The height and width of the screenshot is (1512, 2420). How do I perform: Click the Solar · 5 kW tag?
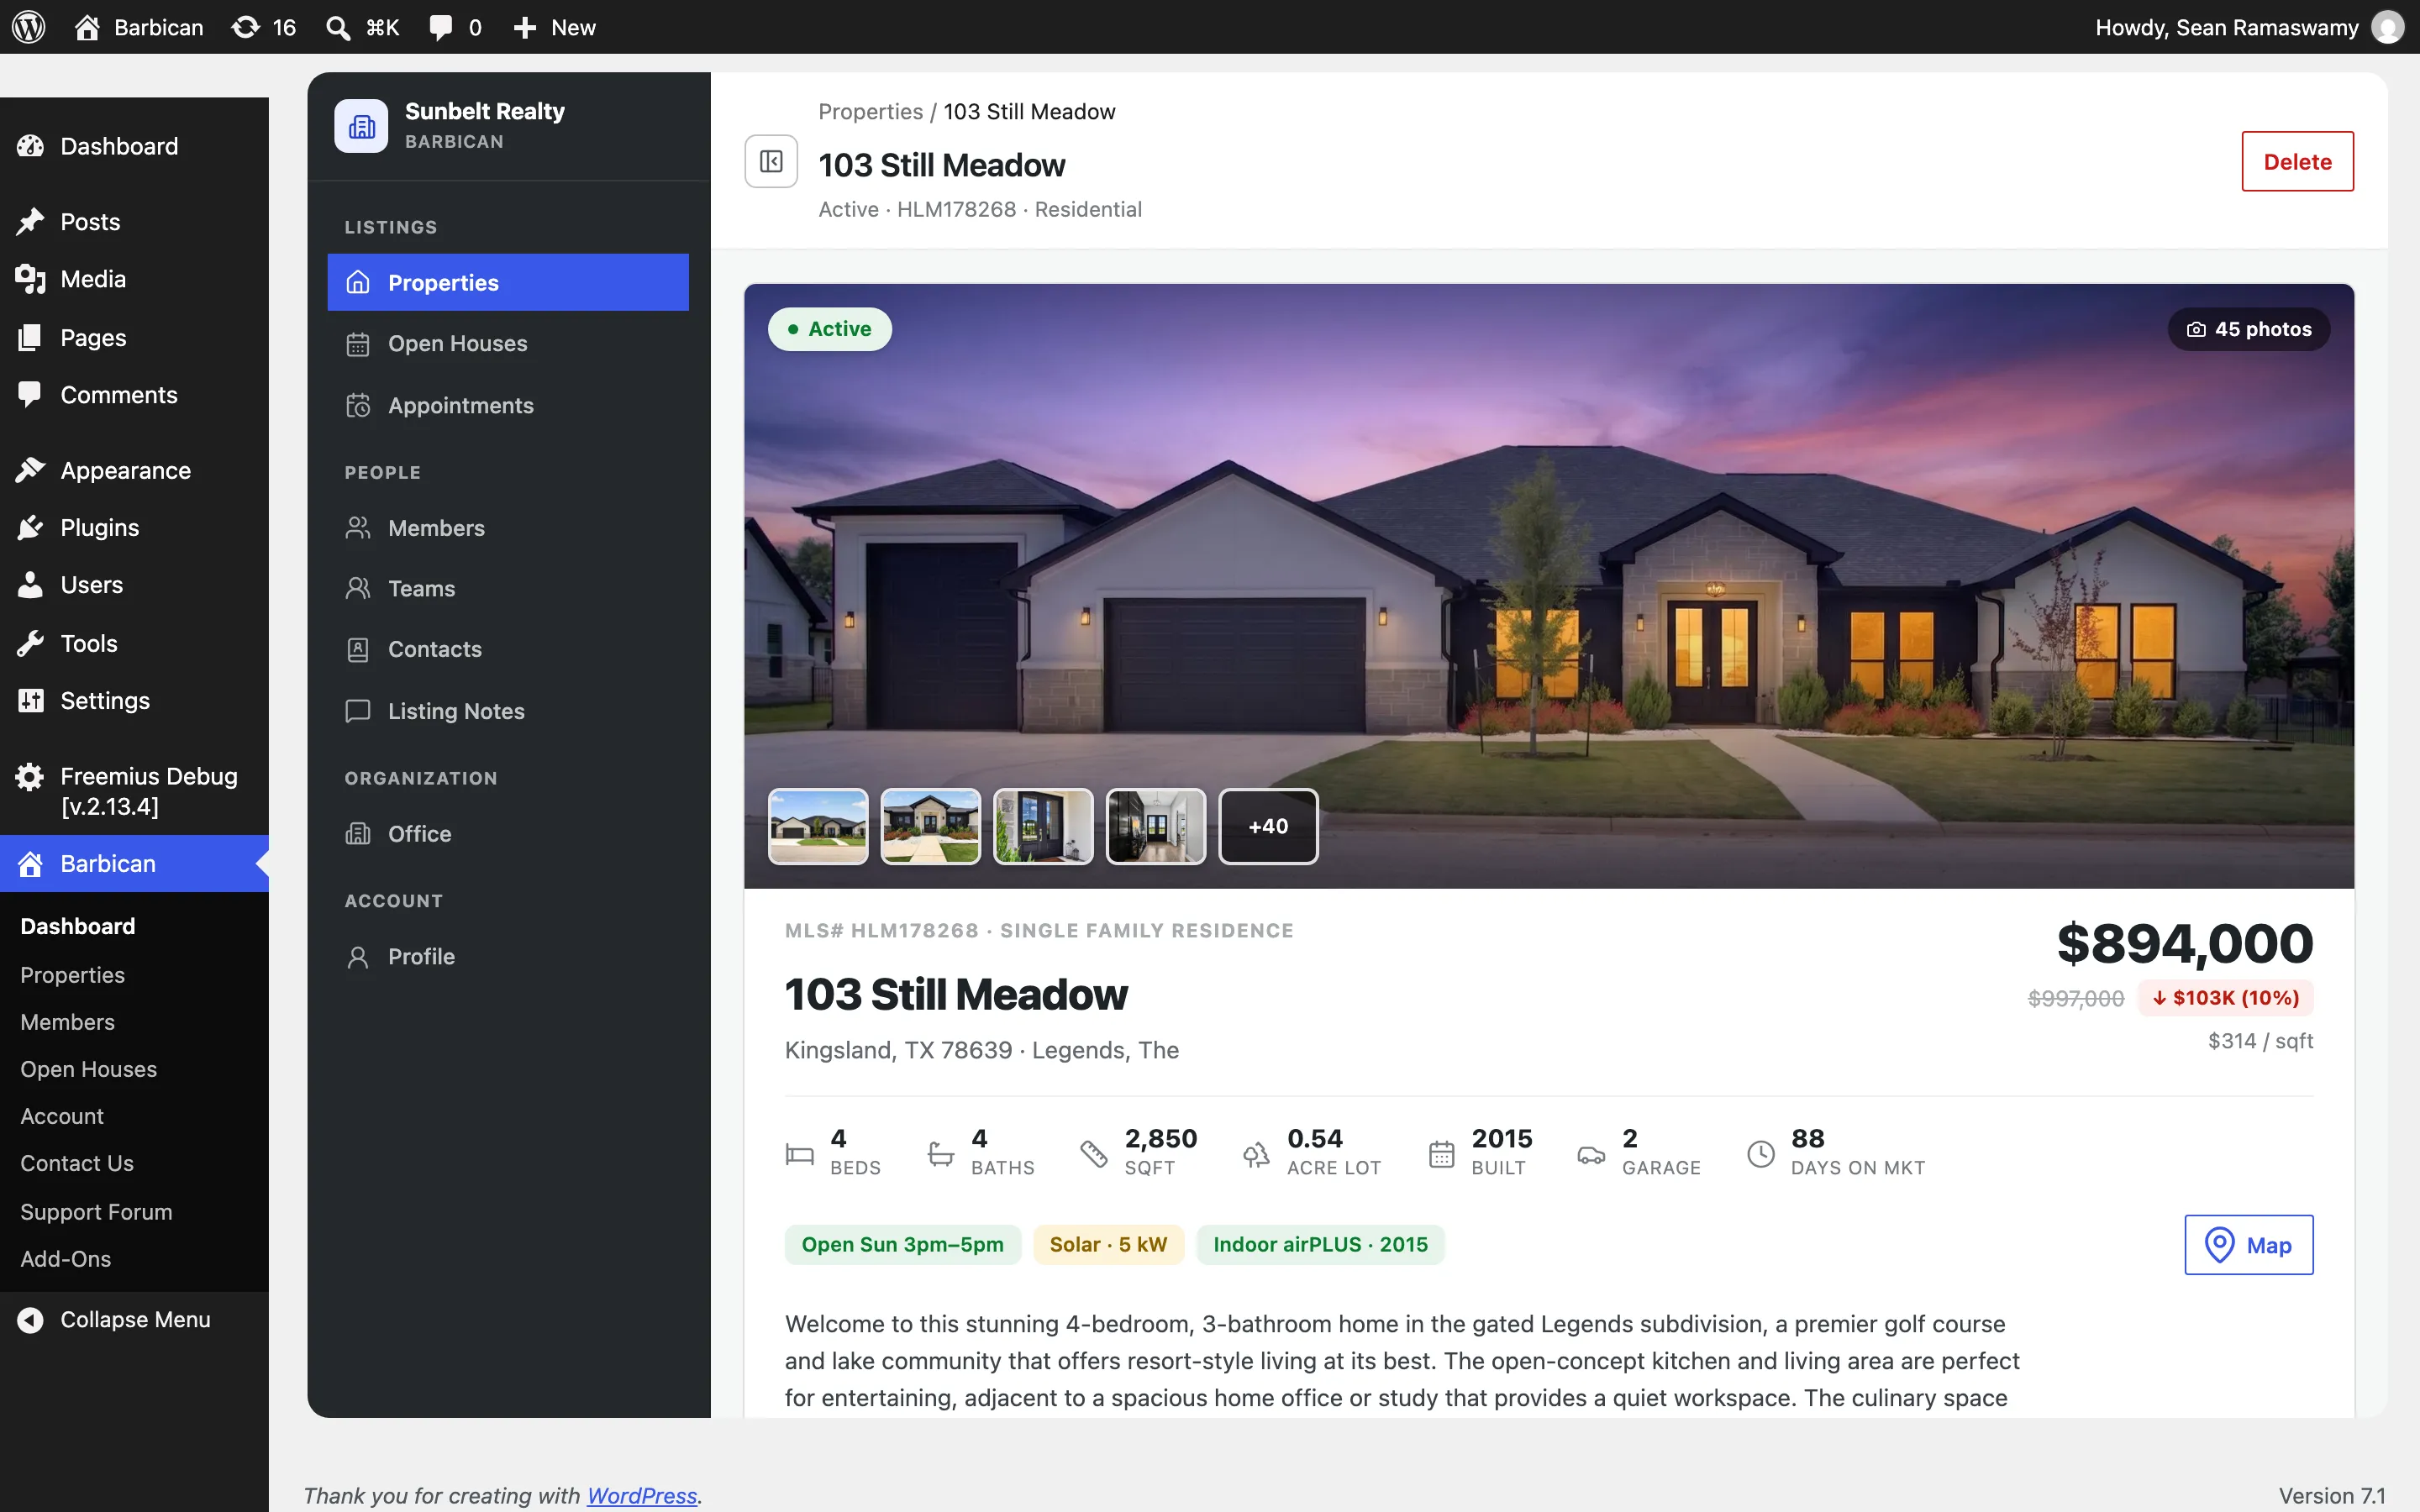pyautogui.click(x=1109, y=1245)
